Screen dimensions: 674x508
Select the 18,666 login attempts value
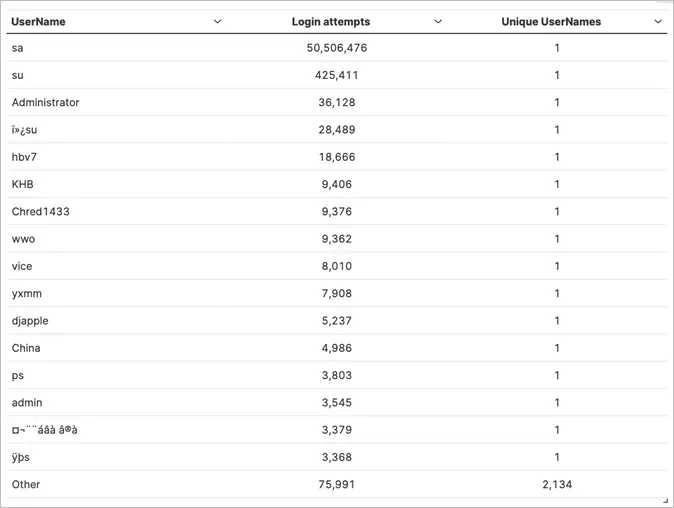coord(337,157)
